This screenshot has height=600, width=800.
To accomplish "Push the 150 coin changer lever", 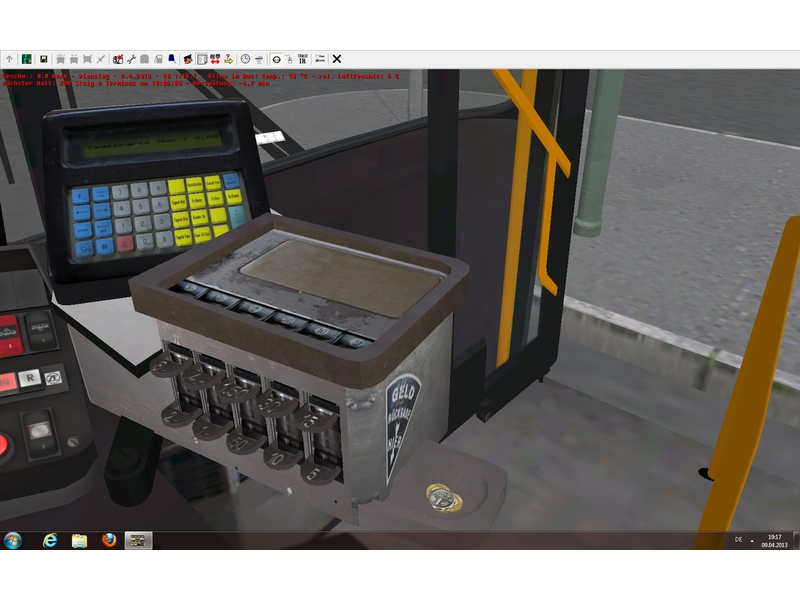I will click(239, 390).
